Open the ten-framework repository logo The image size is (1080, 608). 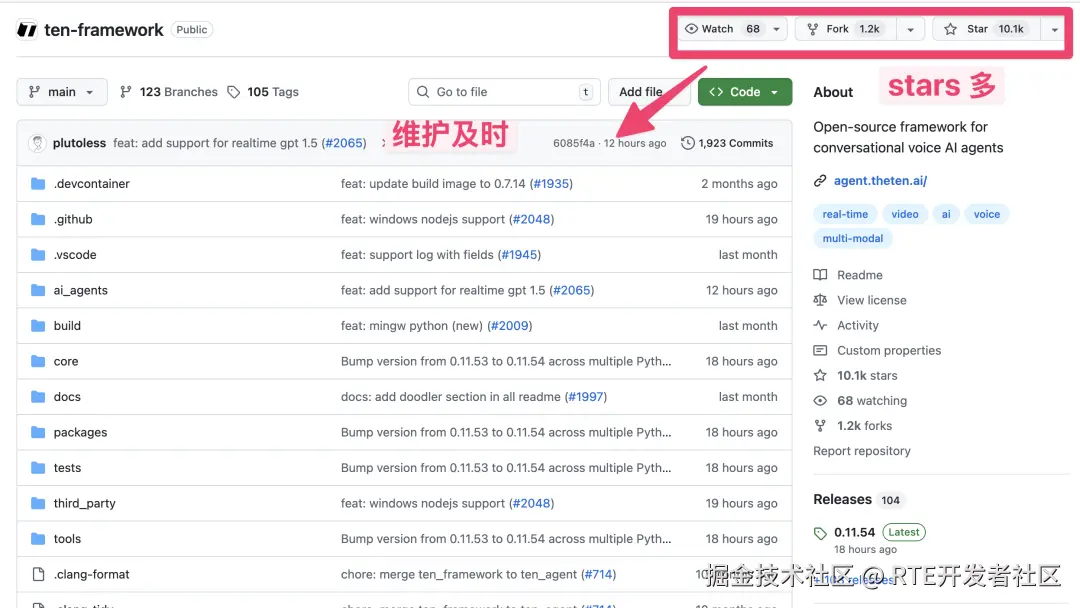tap(27, 30)
